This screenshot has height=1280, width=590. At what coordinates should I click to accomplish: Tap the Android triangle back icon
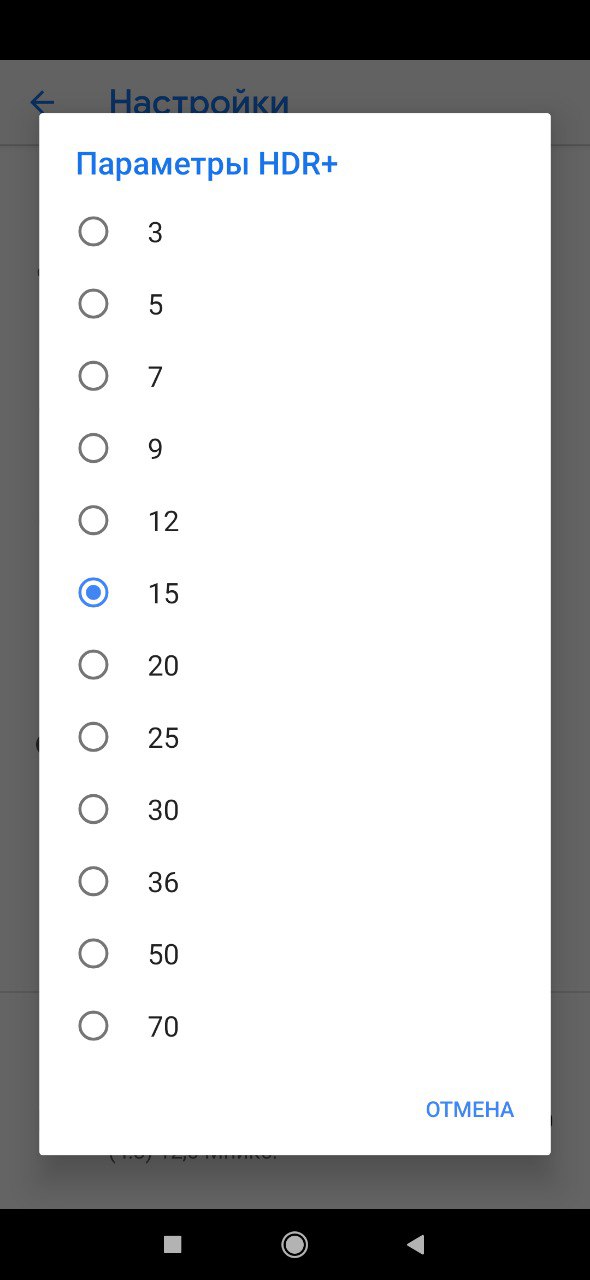416,1244
